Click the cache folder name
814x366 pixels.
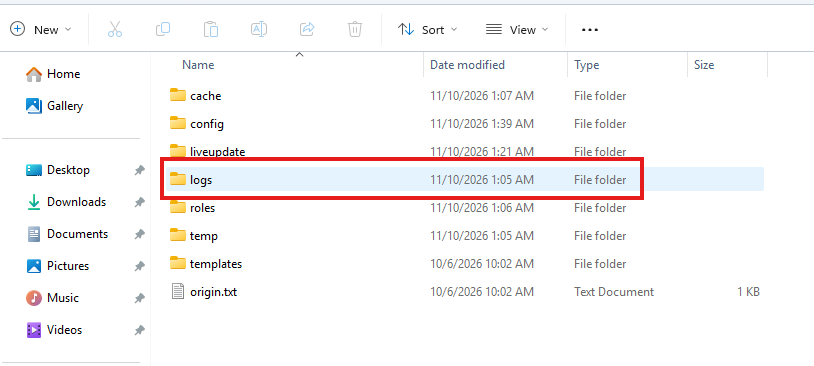click(206, 96)
